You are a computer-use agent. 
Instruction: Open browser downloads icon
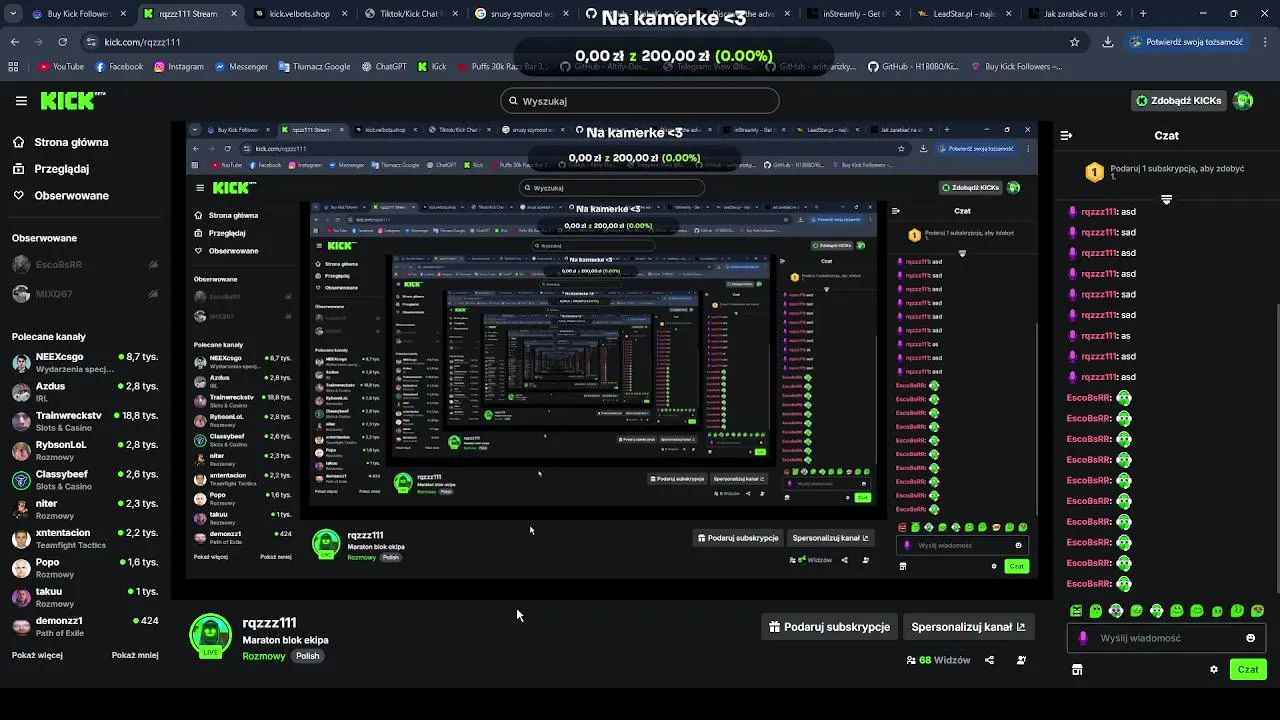[x=1108, y=42]
